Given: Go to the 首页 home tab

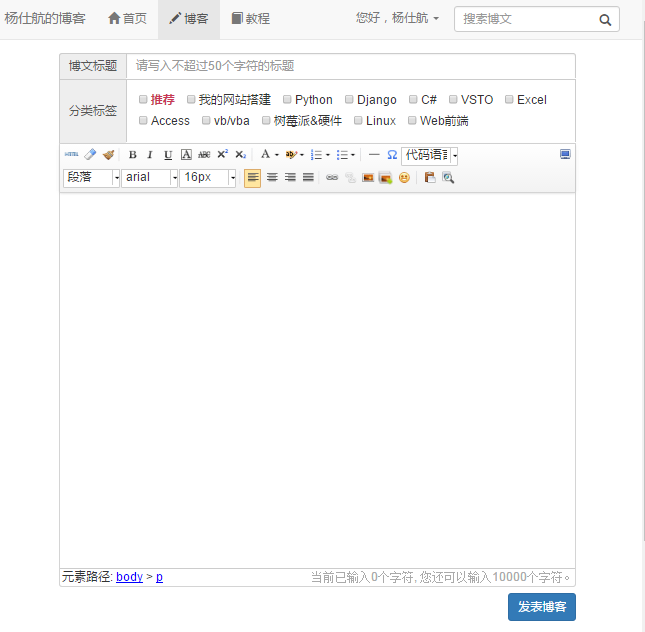Looking at the screenshot, I should (x=127, y=19).
